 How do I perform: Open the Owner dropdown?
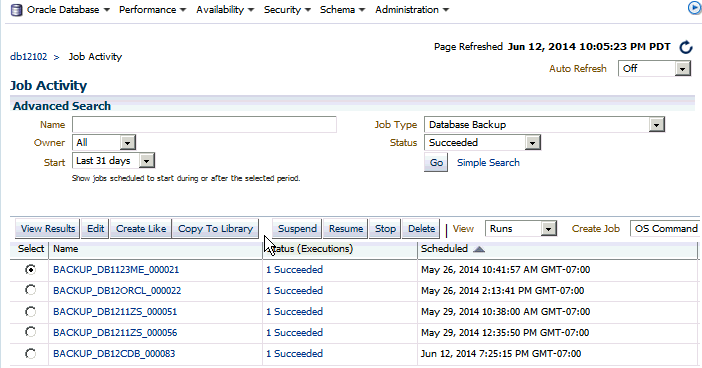104,142
